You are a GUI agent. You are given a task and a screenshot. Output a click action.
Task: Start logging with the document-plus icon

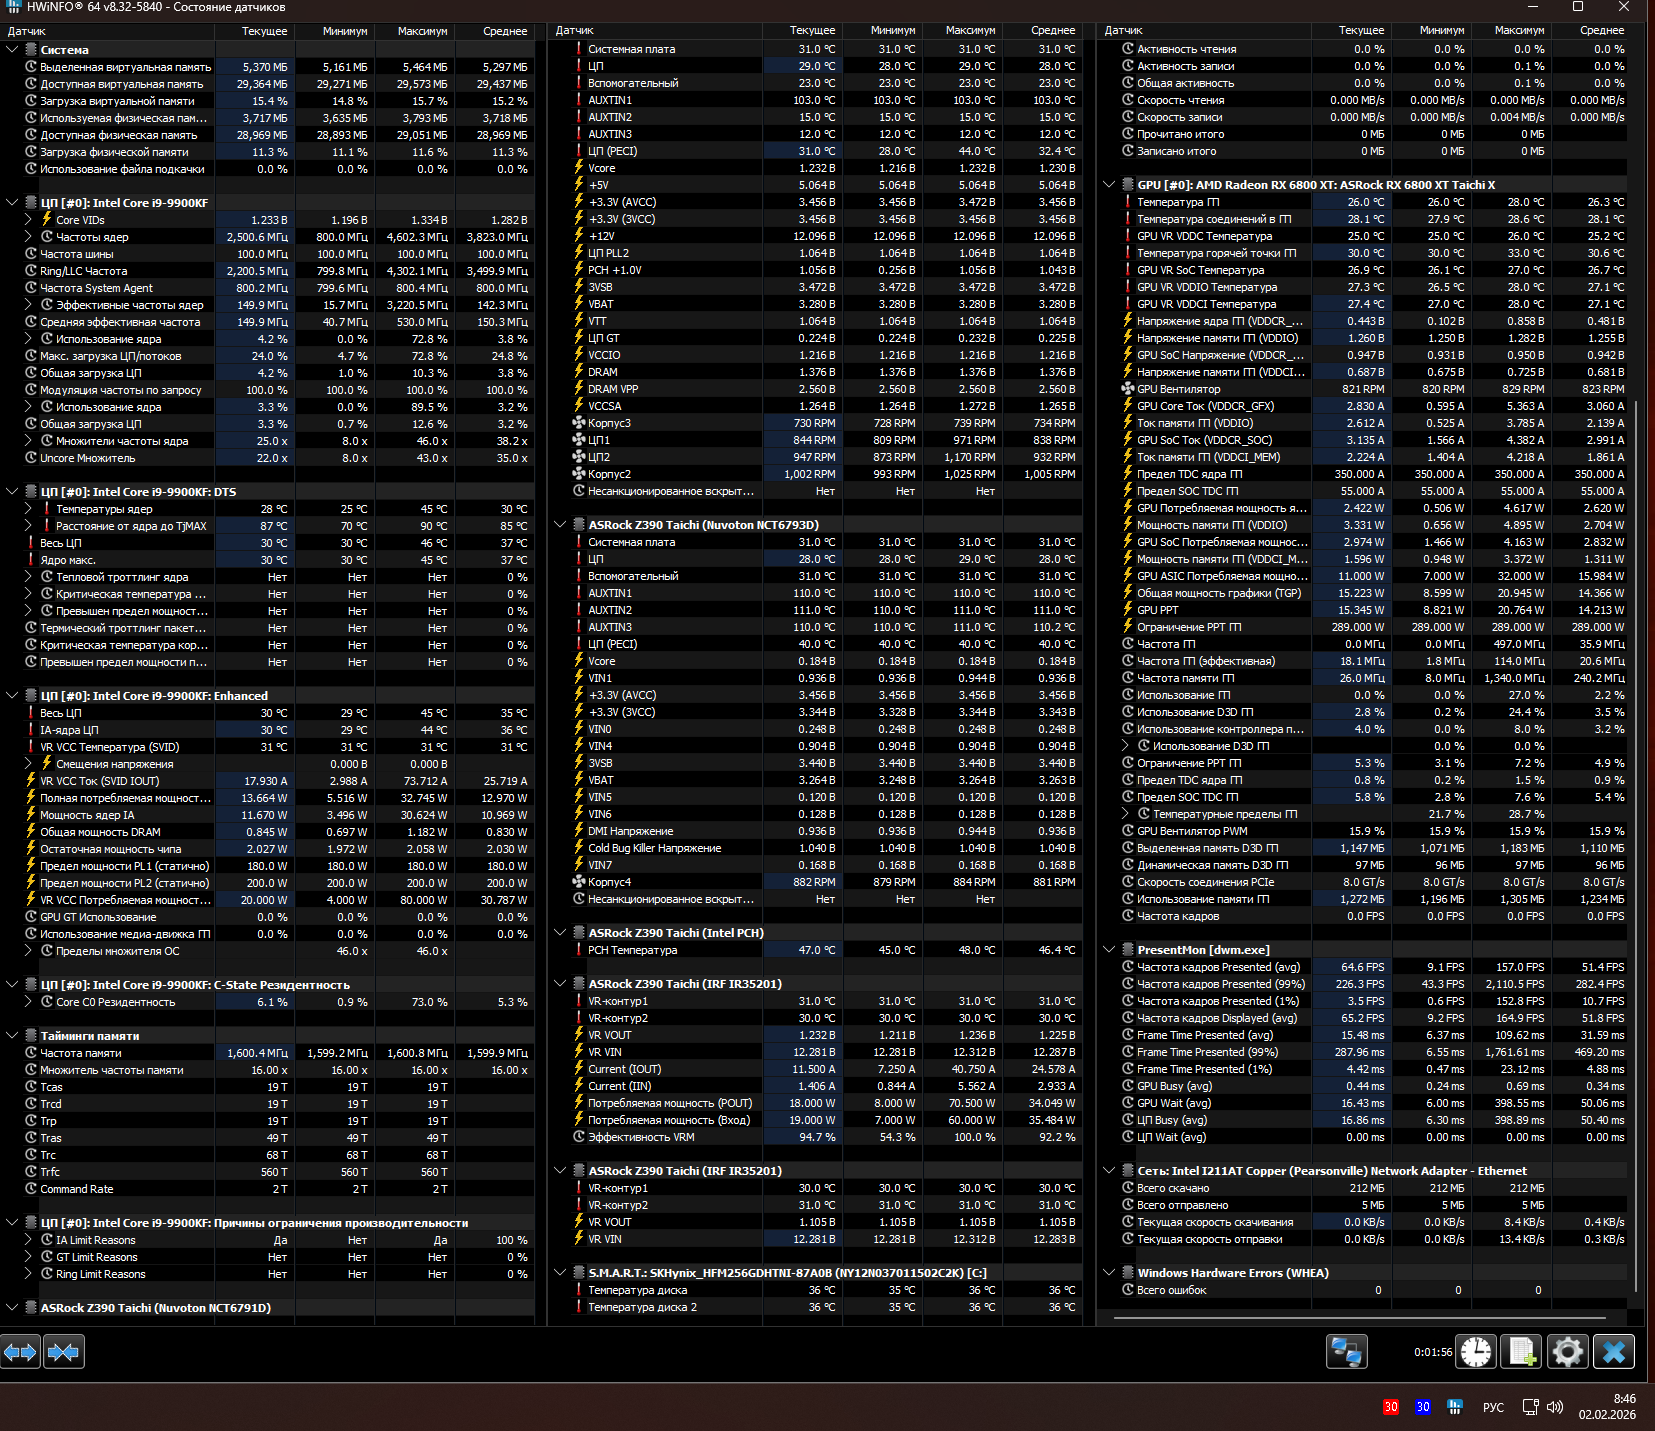[1522, 1352]
